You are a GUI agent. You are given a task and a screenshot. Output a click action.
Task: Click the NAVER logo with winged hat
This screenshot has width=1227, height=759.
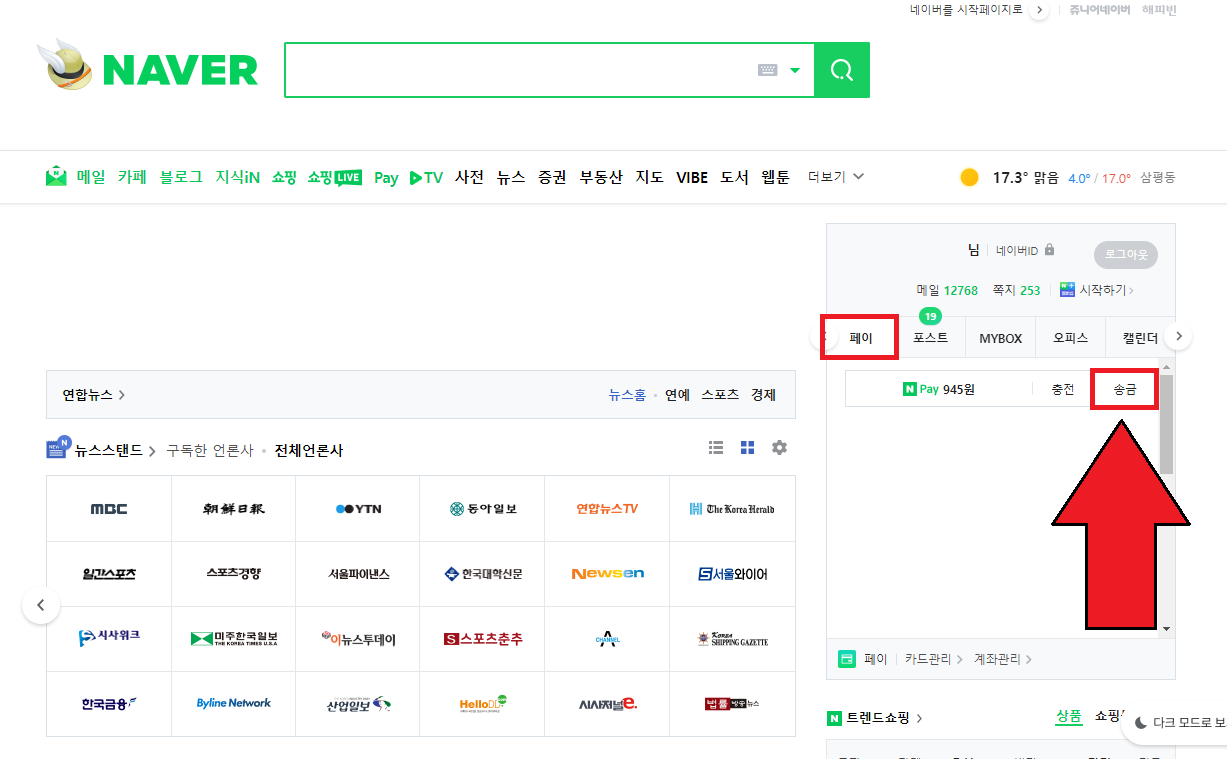point(147,68)
